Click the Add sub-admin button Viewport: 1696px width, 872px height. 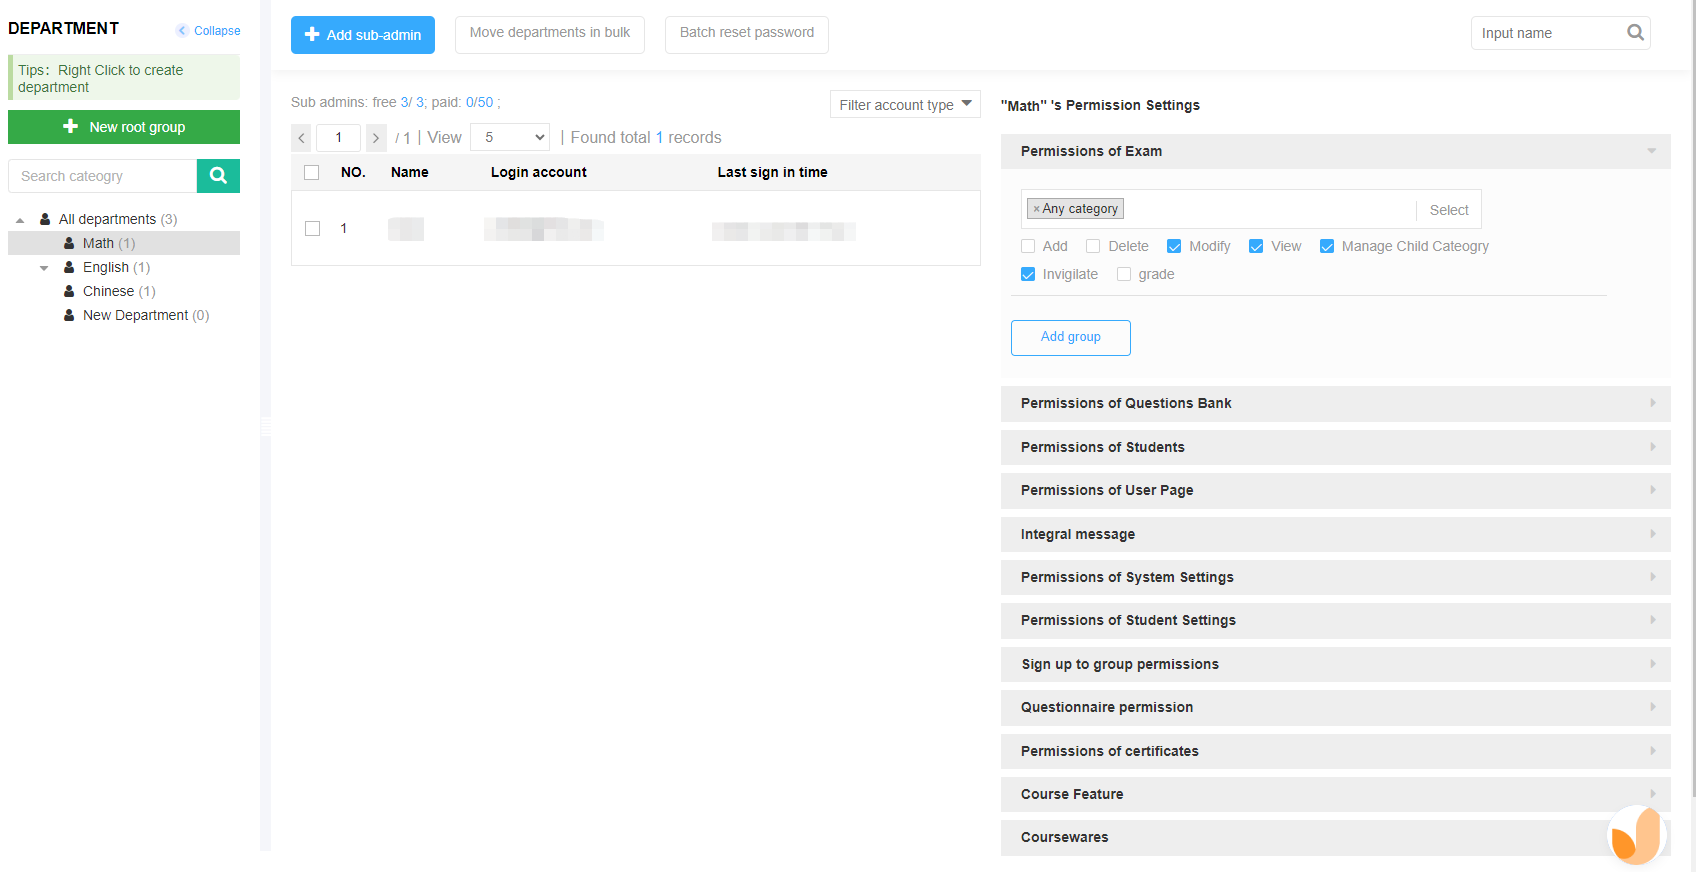pyautogui.click(x=363, y=35)
